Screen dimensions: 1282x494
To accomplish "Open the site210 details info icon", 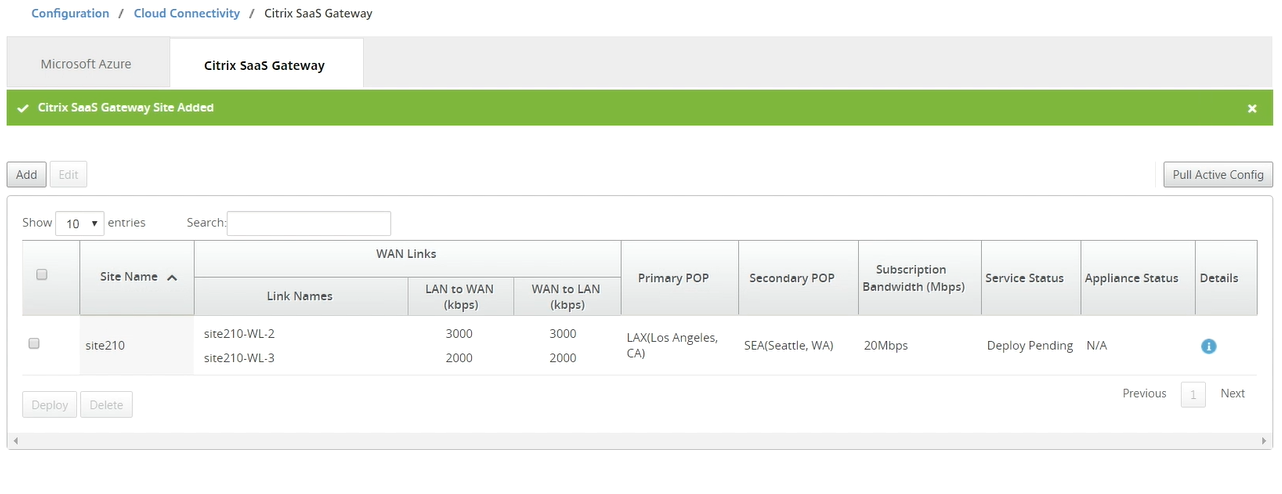I will pyautogui.click(x=1208, y=346).
